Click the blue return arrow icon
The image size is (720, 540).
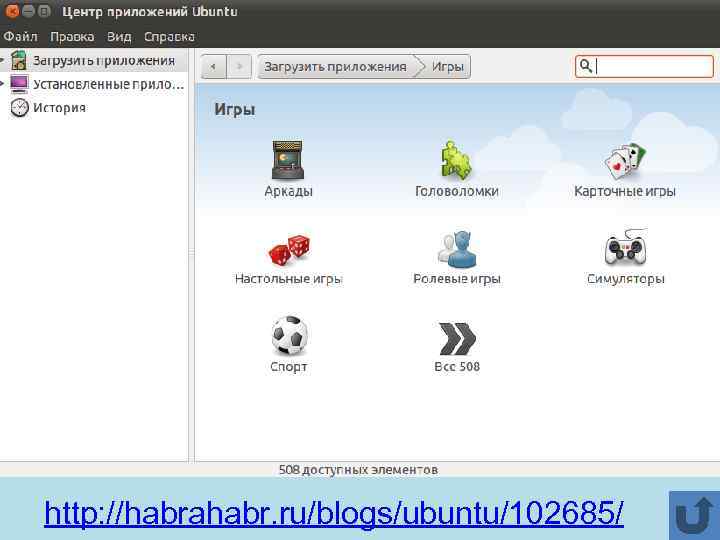pos(694,516)
